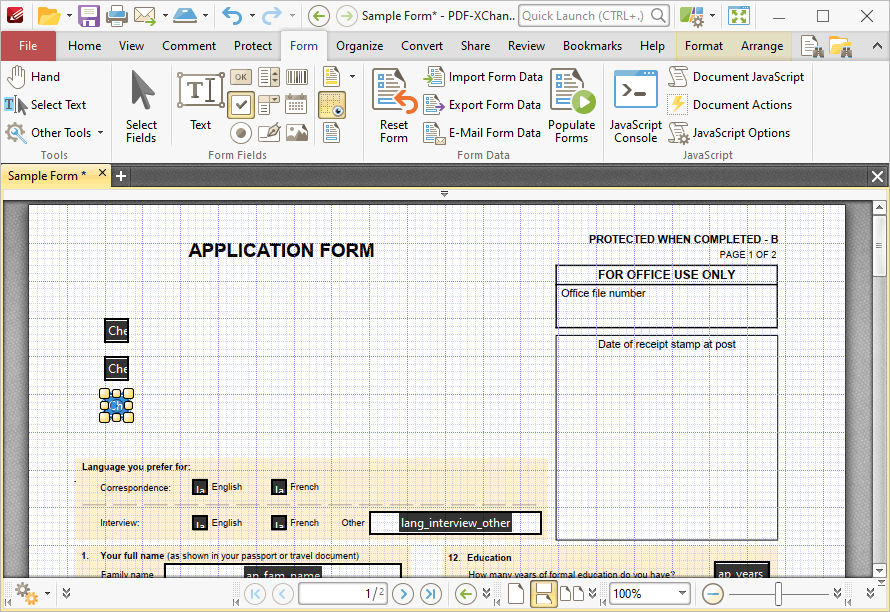Viewport: 890px width, 612px height.
Task: Toggle full screen mode icon
Action: [738, 16]
